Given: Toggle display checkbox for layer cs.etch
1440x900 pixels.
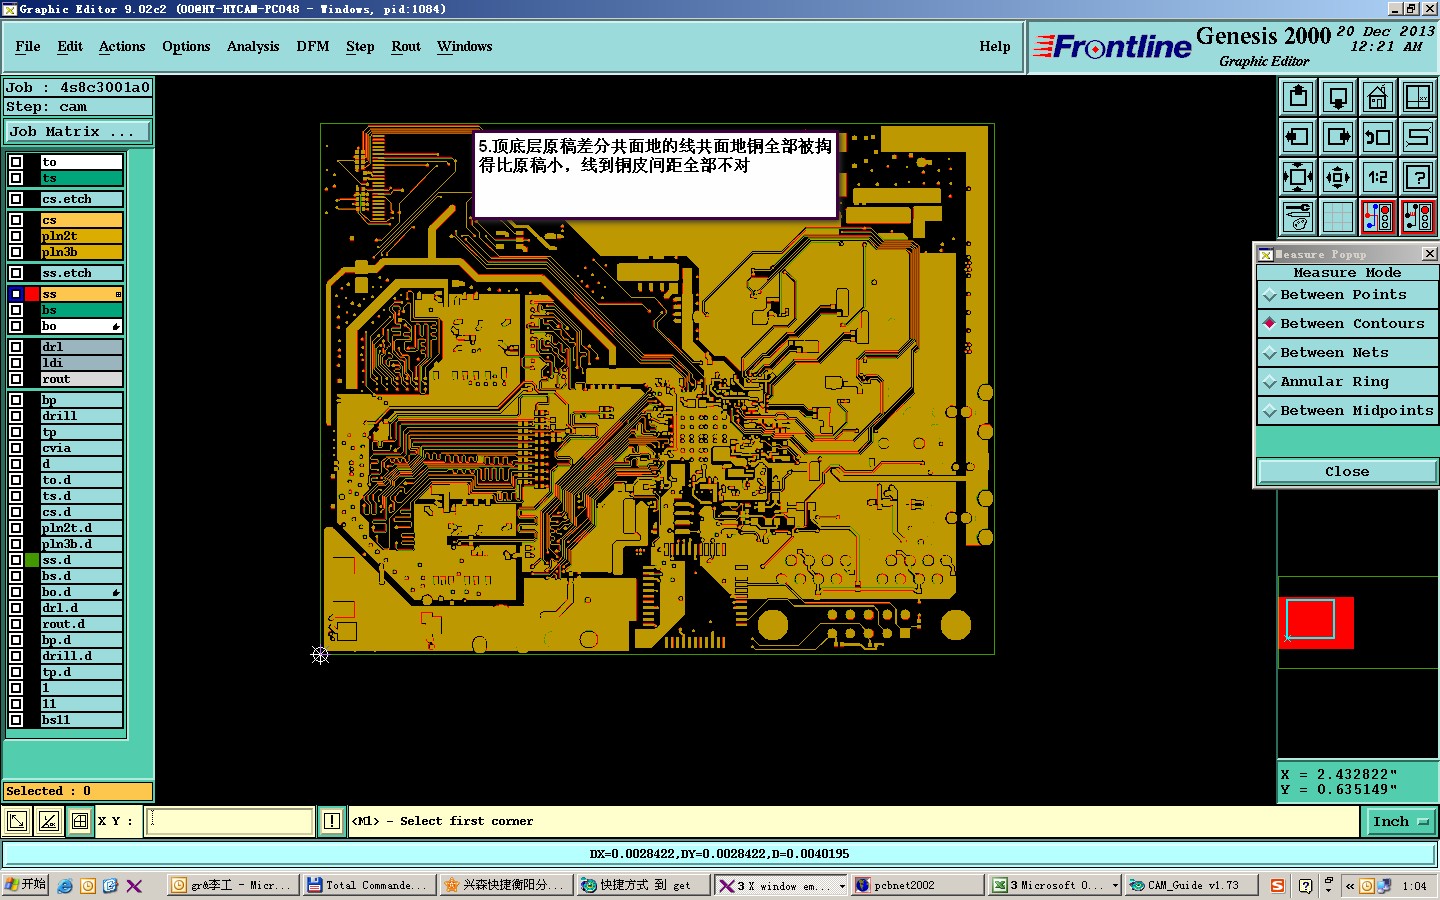Looking at the screenshot, I should (x=16, y=199).
